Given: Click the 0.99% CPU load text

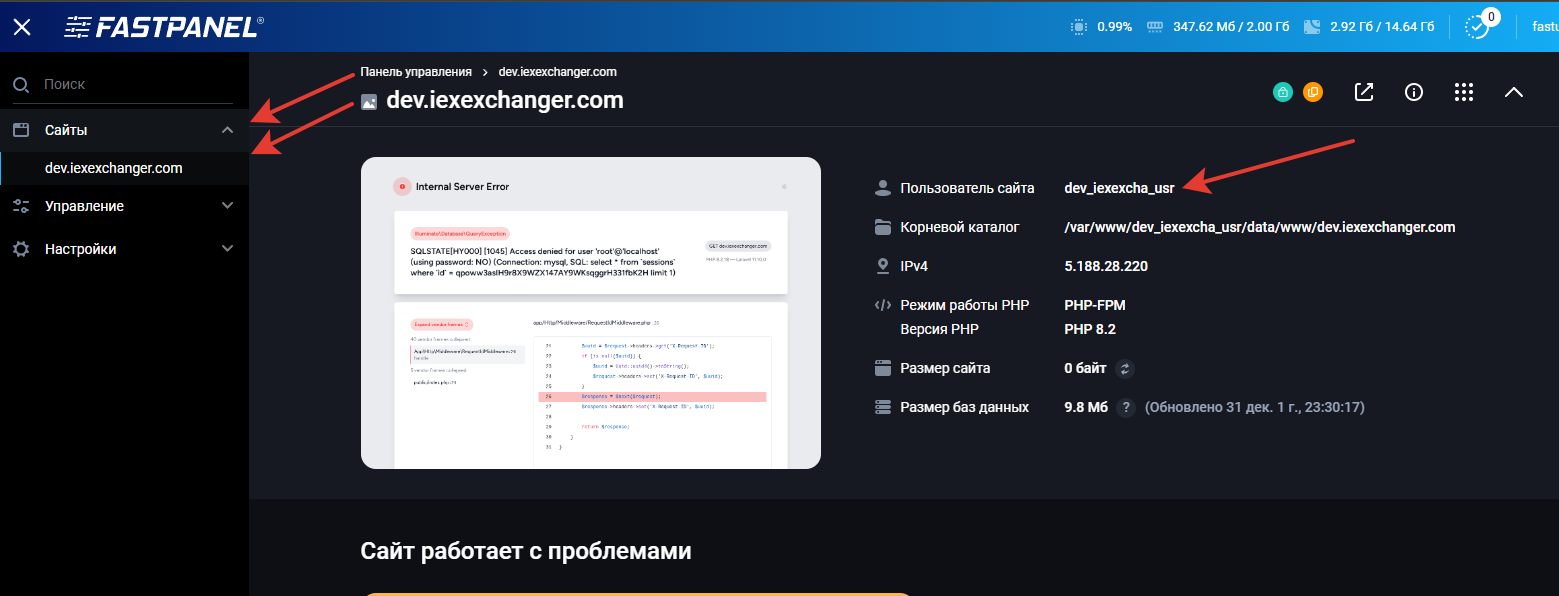Looking at the screenshot, I should (x=1114, y=27).
